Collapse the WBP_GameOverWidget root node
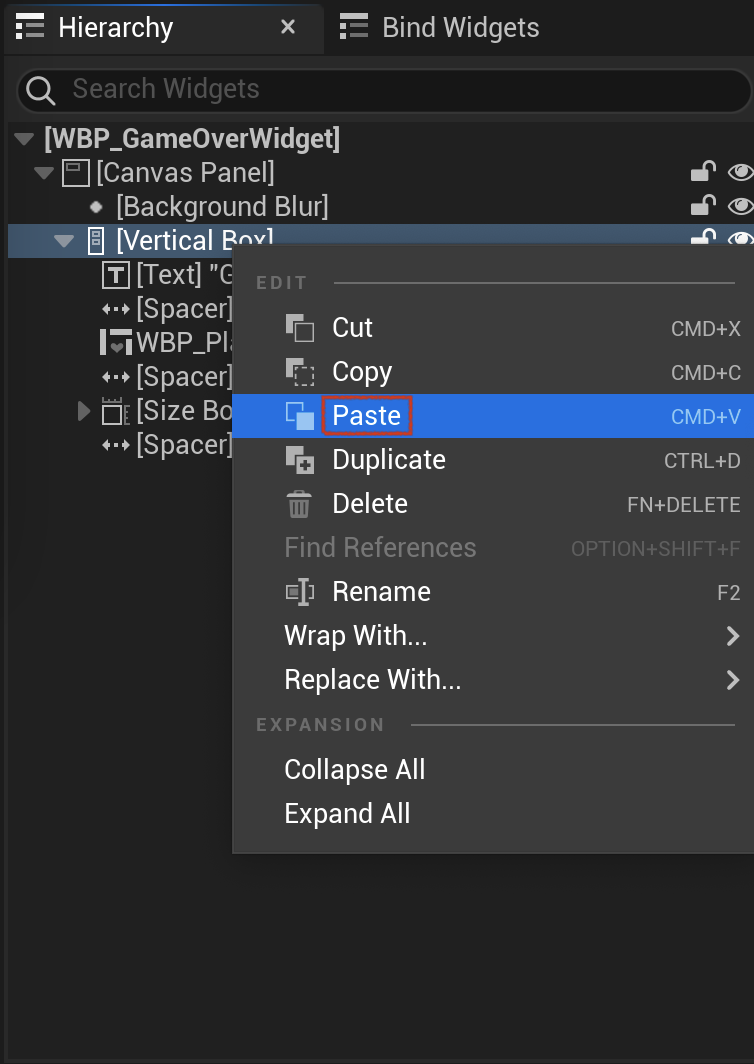Viewport: 754px width, 1064px height. (24, 139)
